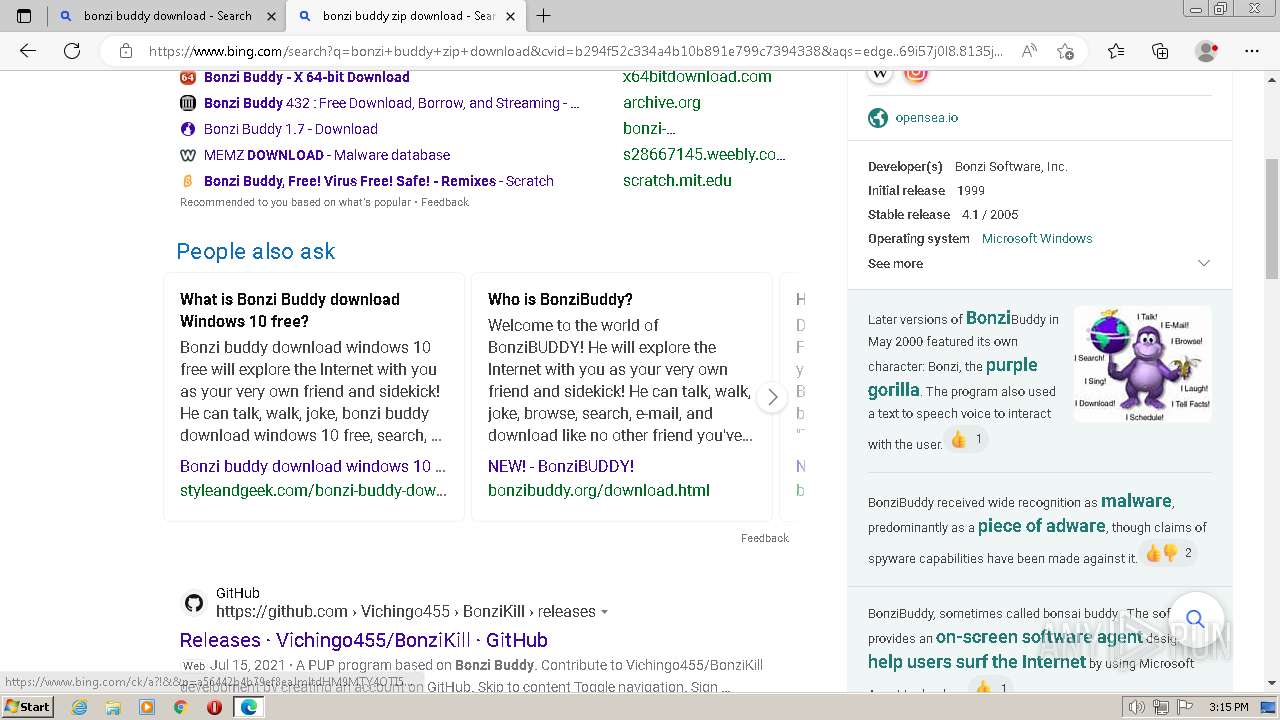
Task: Open the Opera icon in the taskbar
Action: point(214,707)
